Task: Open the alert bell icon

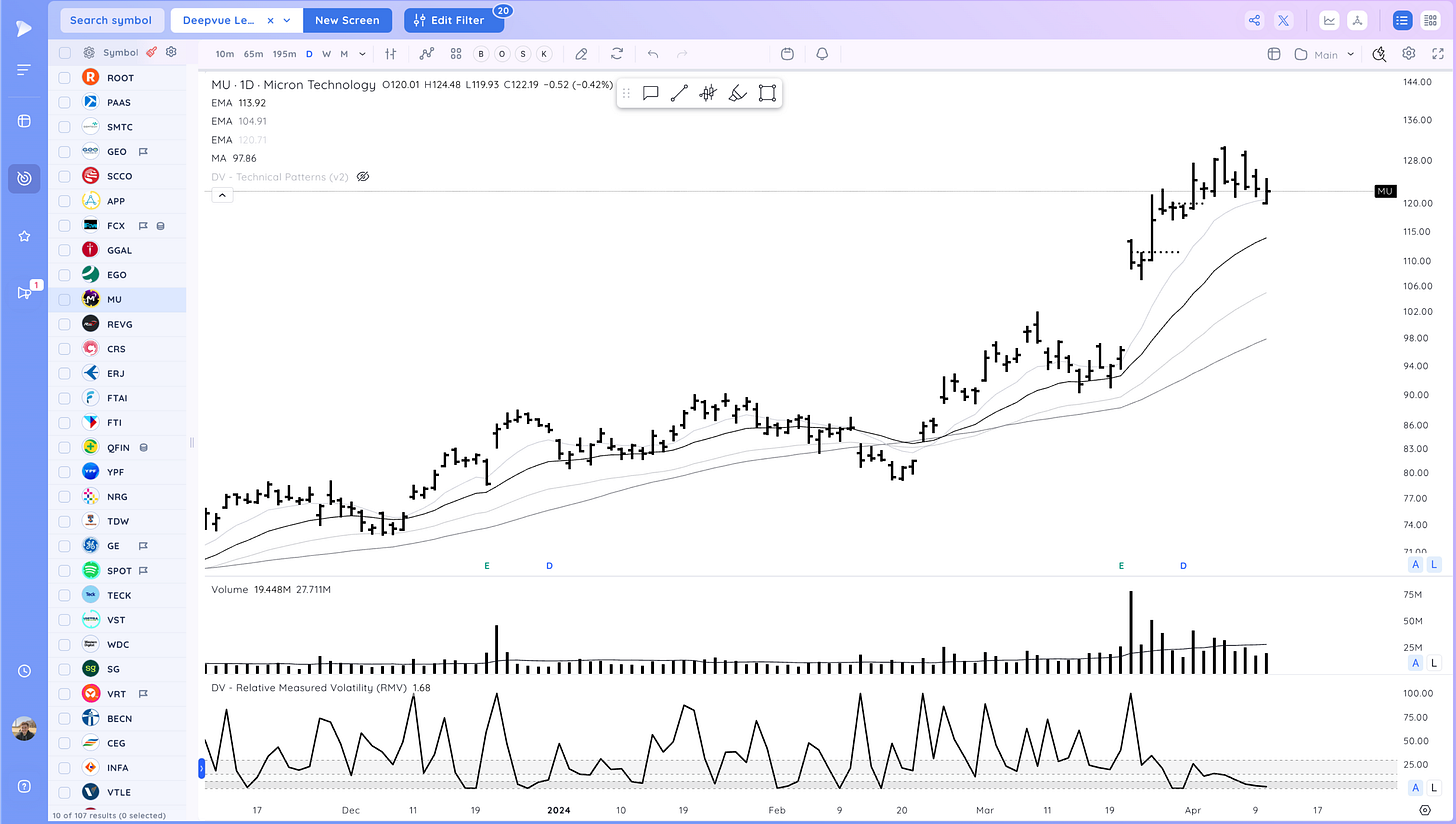Action: click(x=822, y=54)
